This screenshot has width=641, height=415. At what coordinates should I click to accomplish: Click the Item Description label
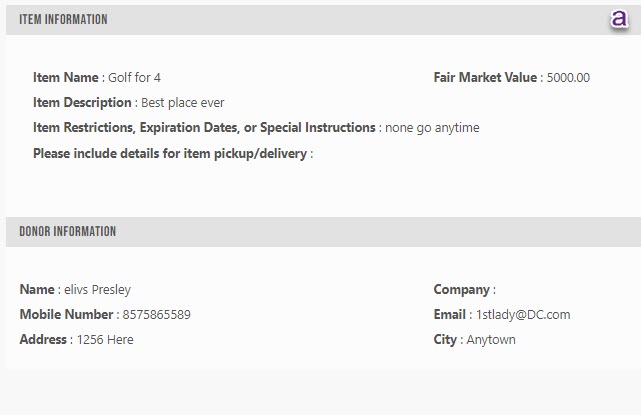click(x=82, y=102)
